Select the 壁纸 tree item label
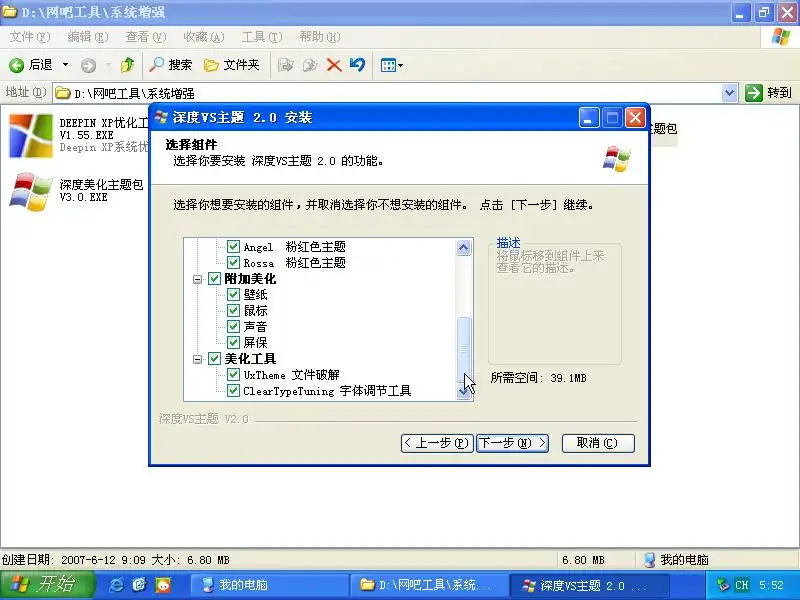Image resolution: width=800 pixels, height=600 pixels. pyautogui.click(x=256, y=294)
